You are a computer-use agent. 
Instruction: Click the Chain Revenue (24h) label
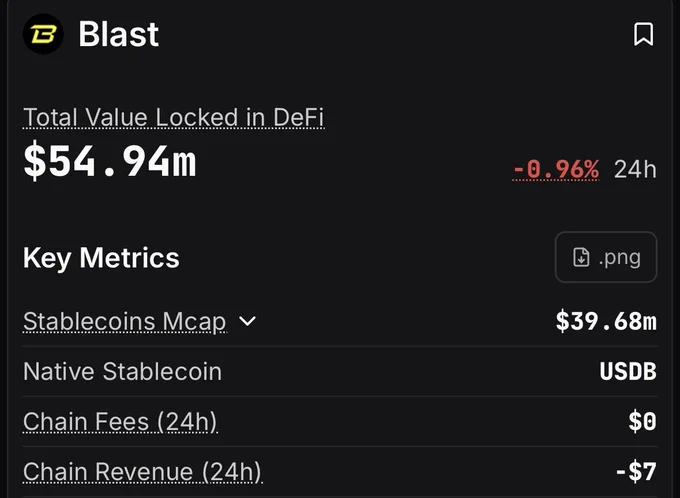tap(143, 472)
